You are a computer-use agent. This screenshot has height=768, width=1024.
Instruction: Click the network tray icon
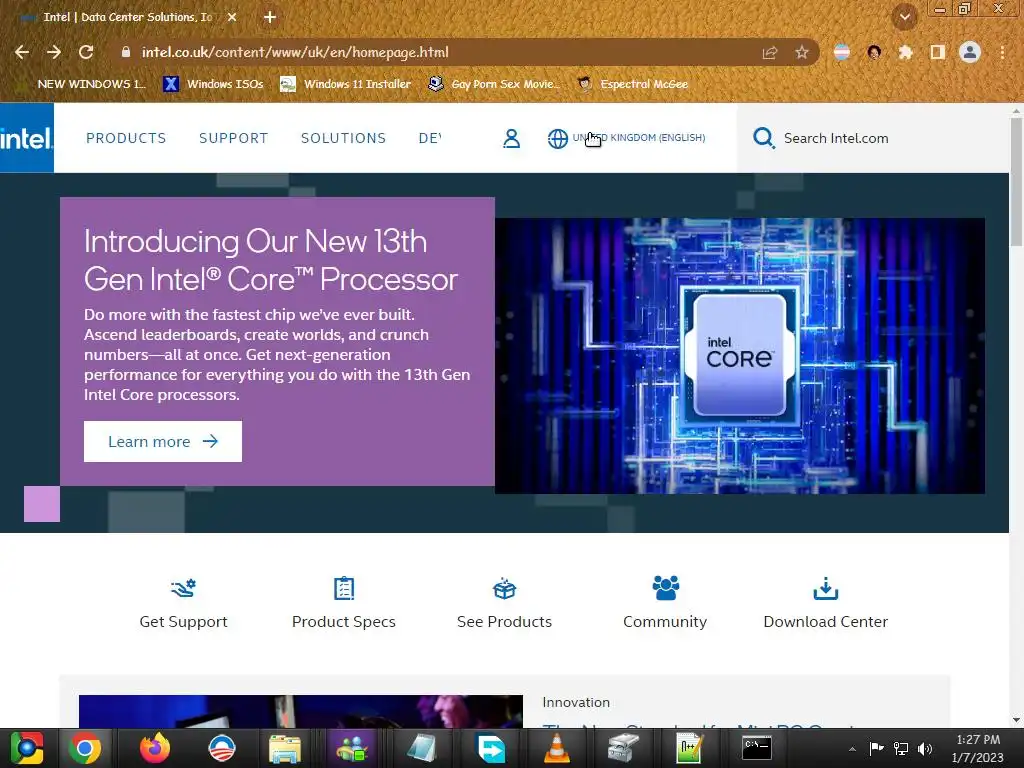(x=901, y=748)
